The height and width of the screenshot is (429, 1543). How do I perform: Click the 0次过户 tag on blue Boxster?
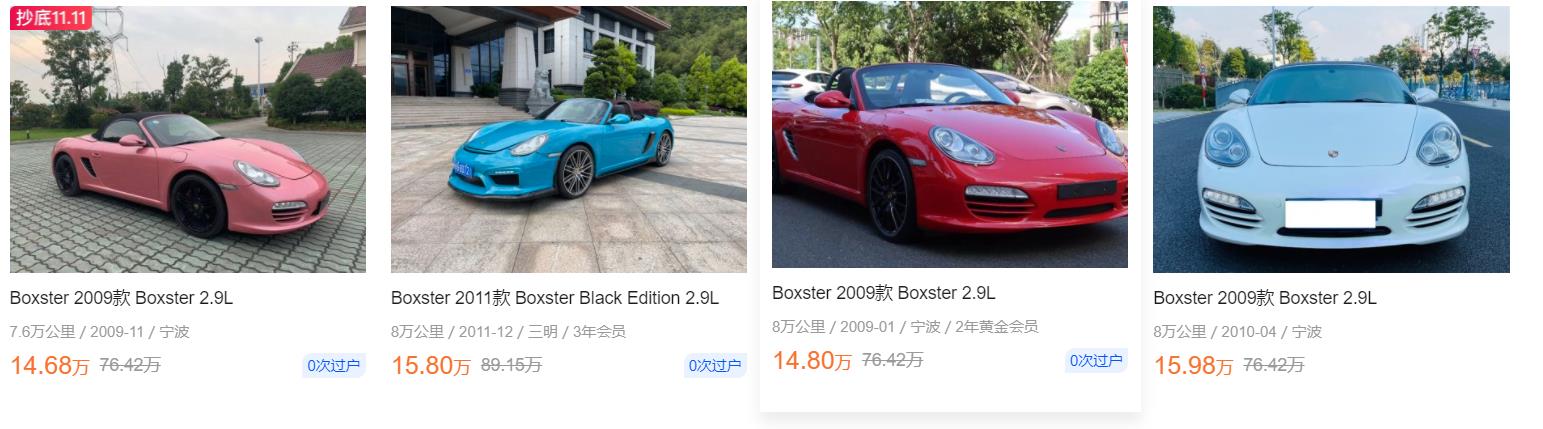[x=716, y=366]
